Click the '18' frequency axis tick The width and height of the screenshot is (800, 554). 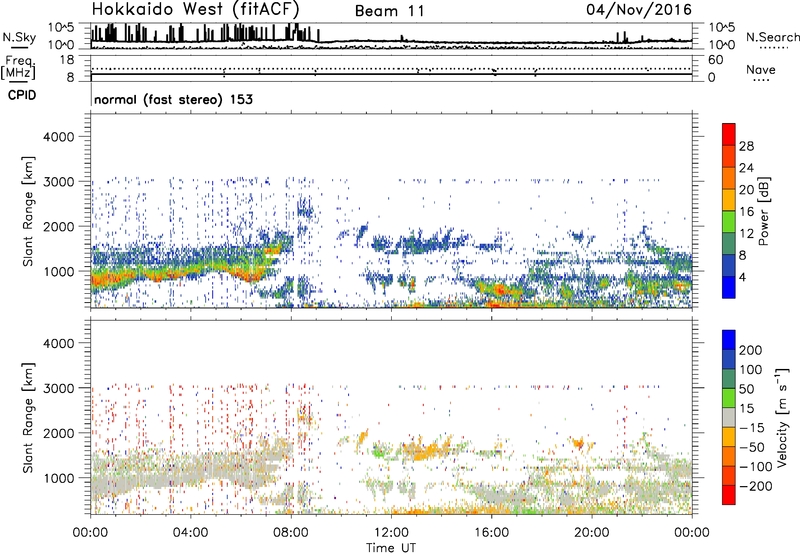(x=67, y=60)
